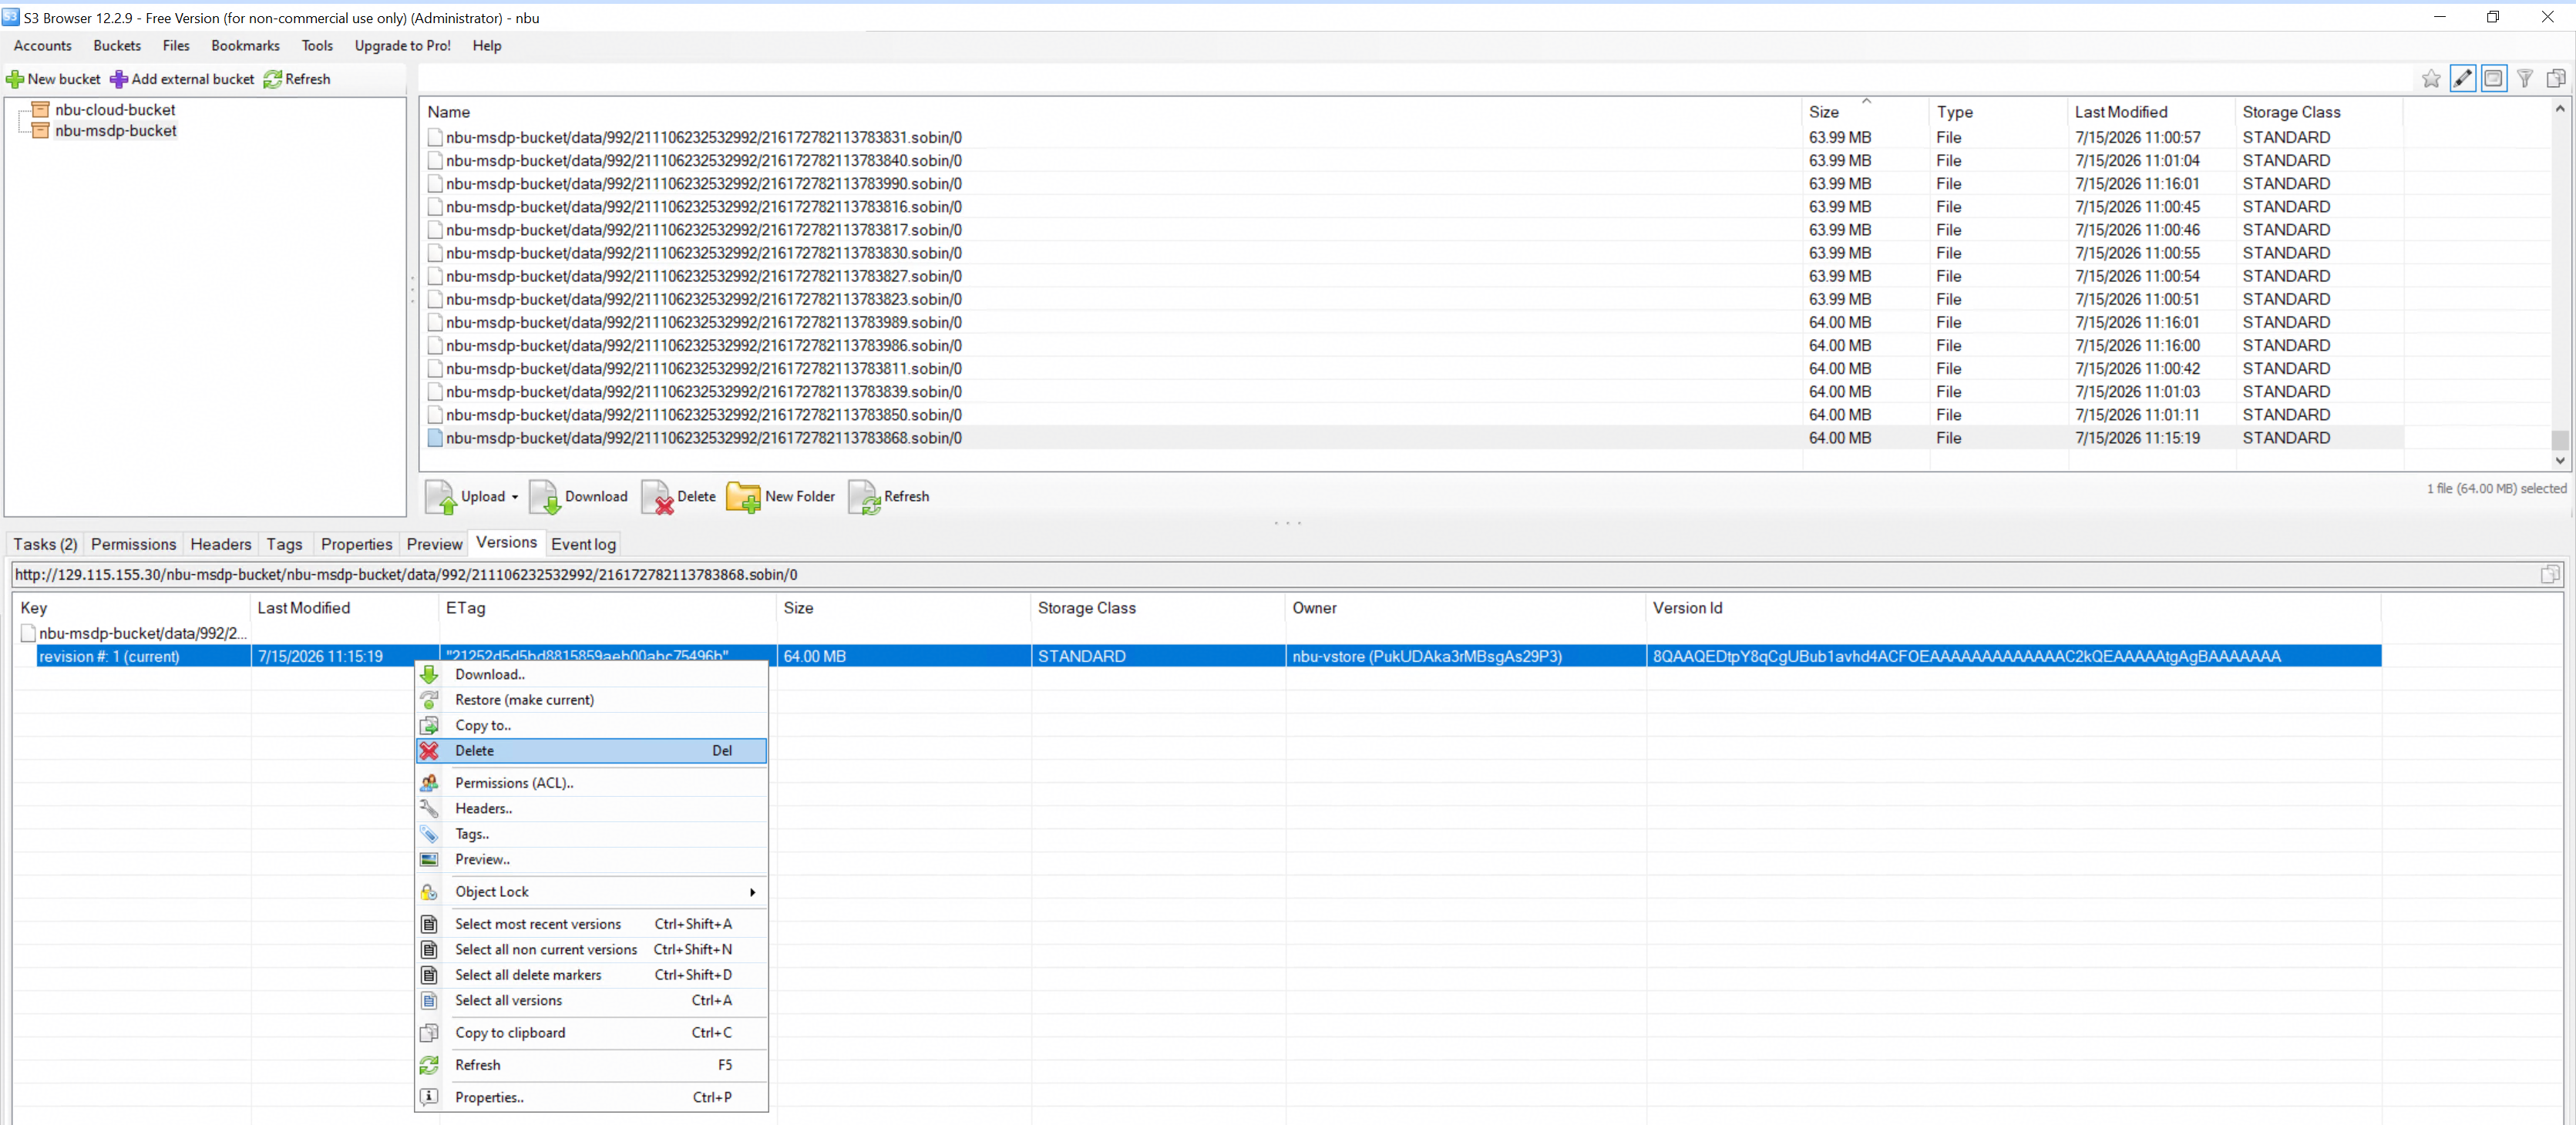
Task: Sort file list by Size column
Action: click(1864, 112)
